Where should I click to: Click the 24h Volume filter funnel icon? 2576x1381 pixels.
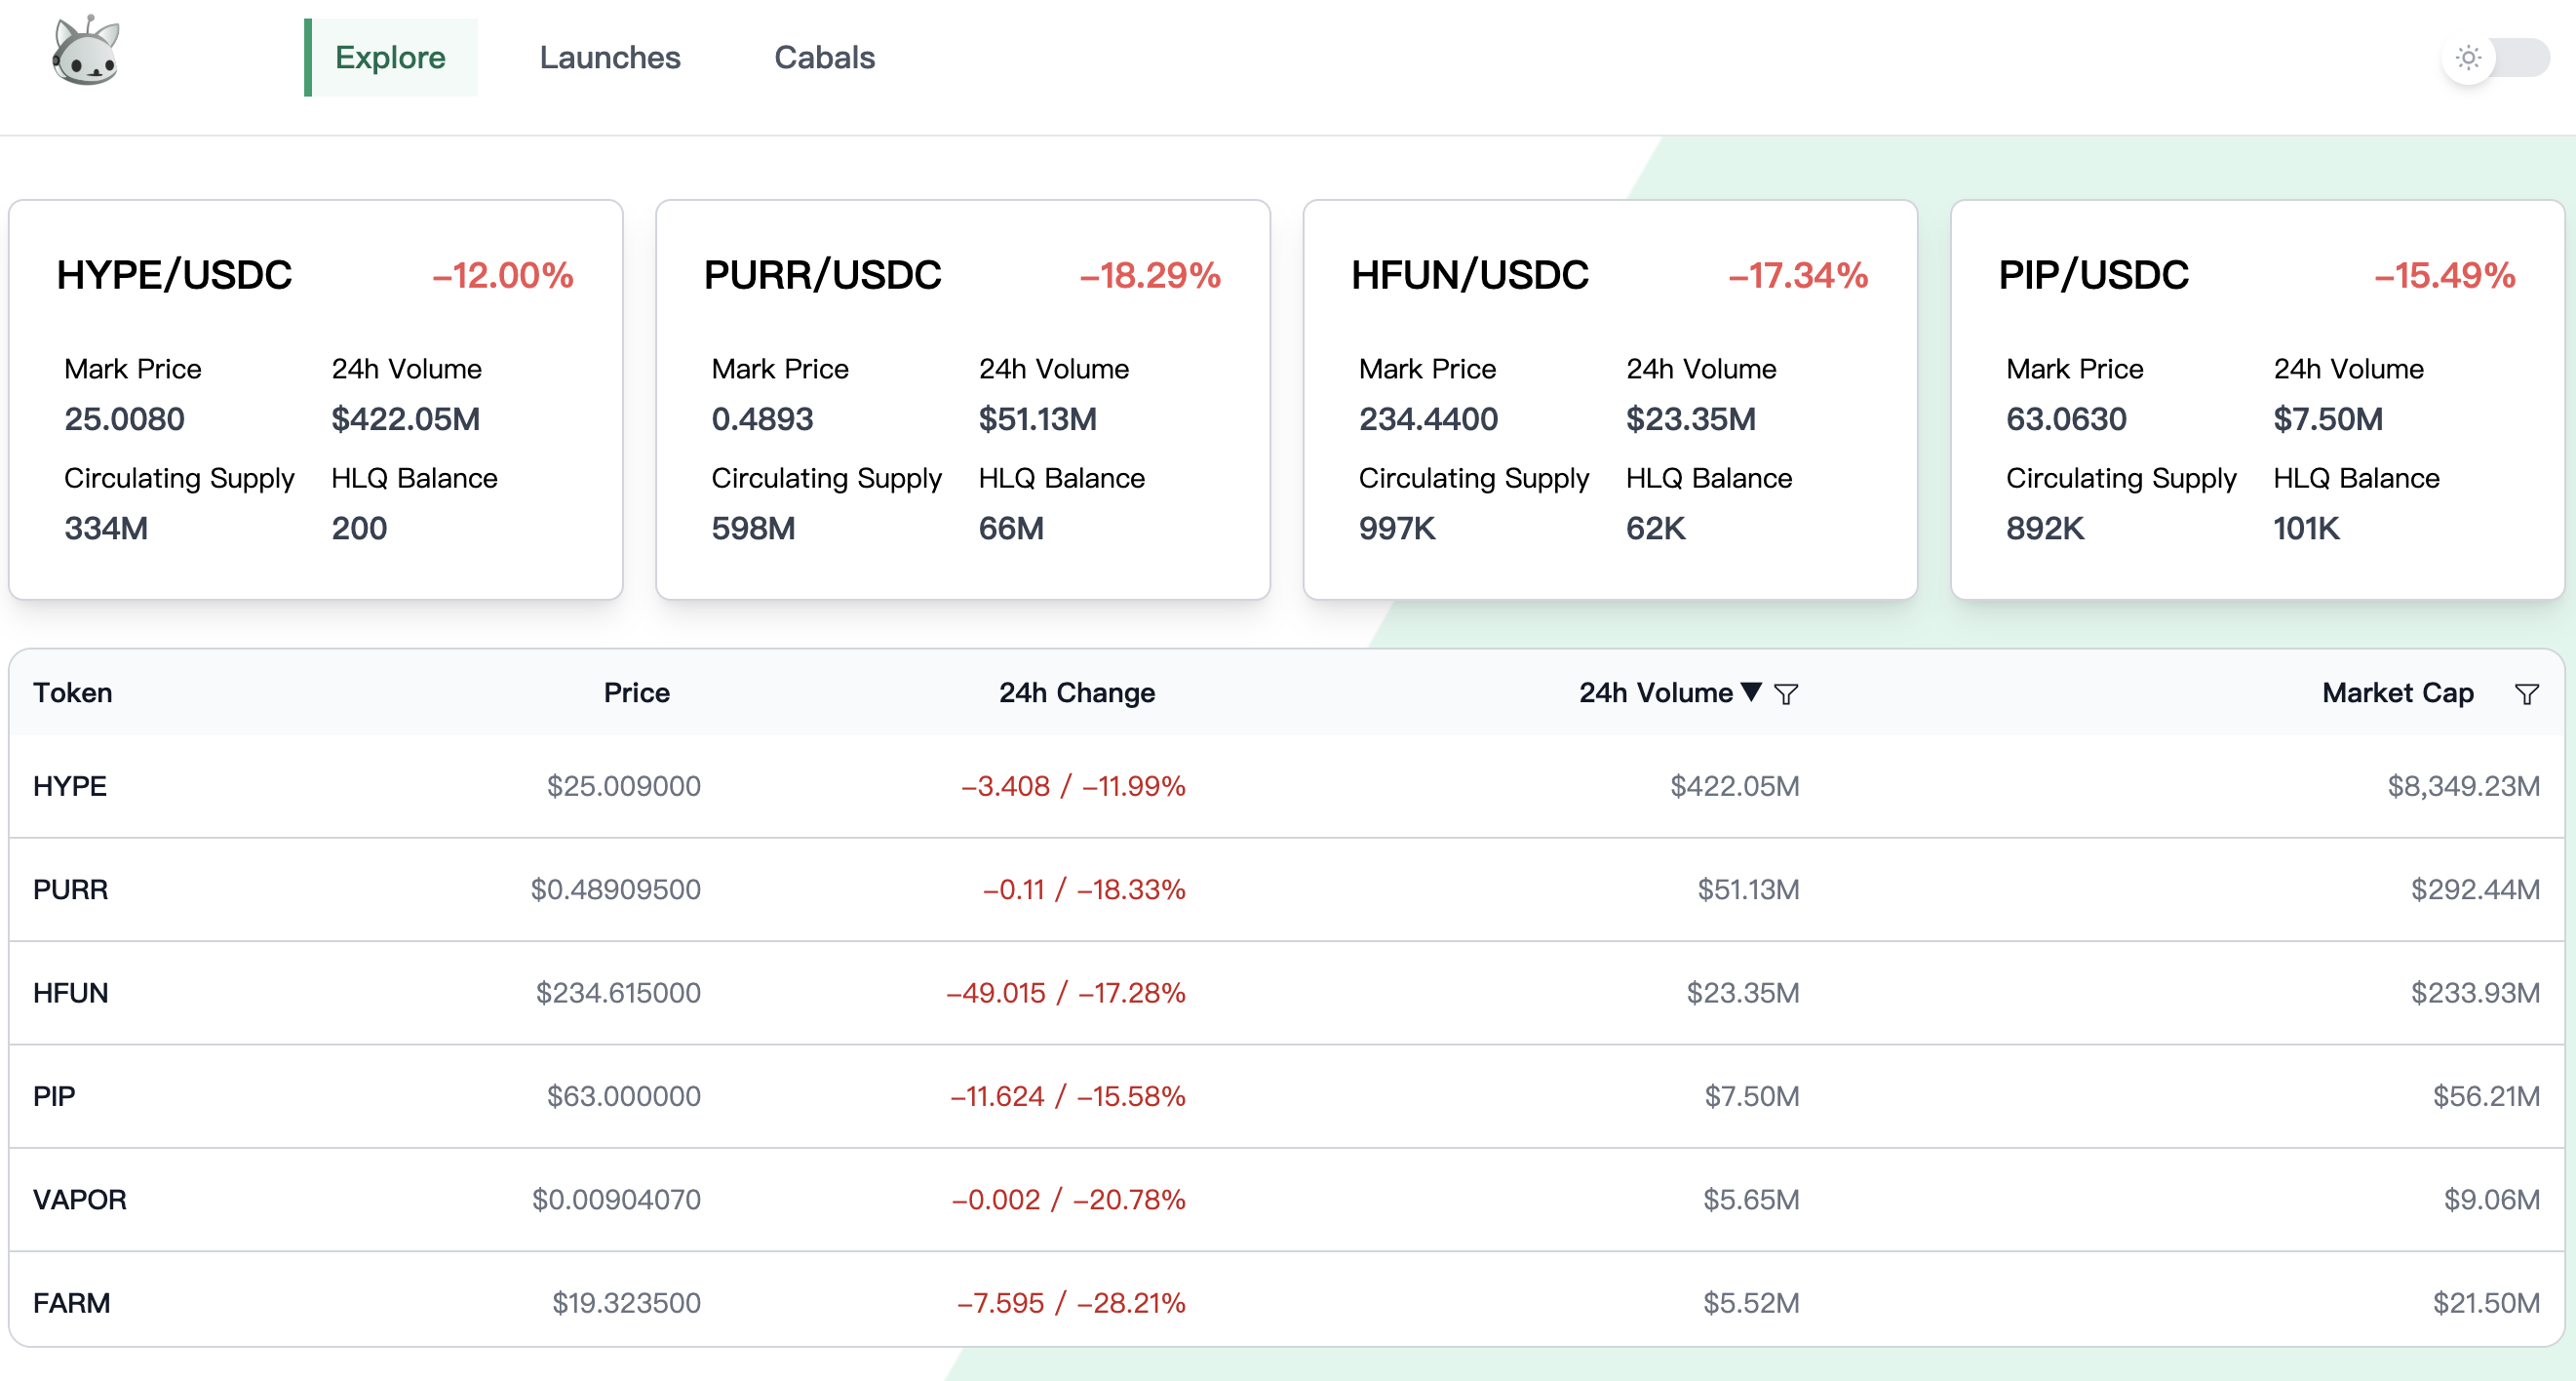click(1786, 693)
